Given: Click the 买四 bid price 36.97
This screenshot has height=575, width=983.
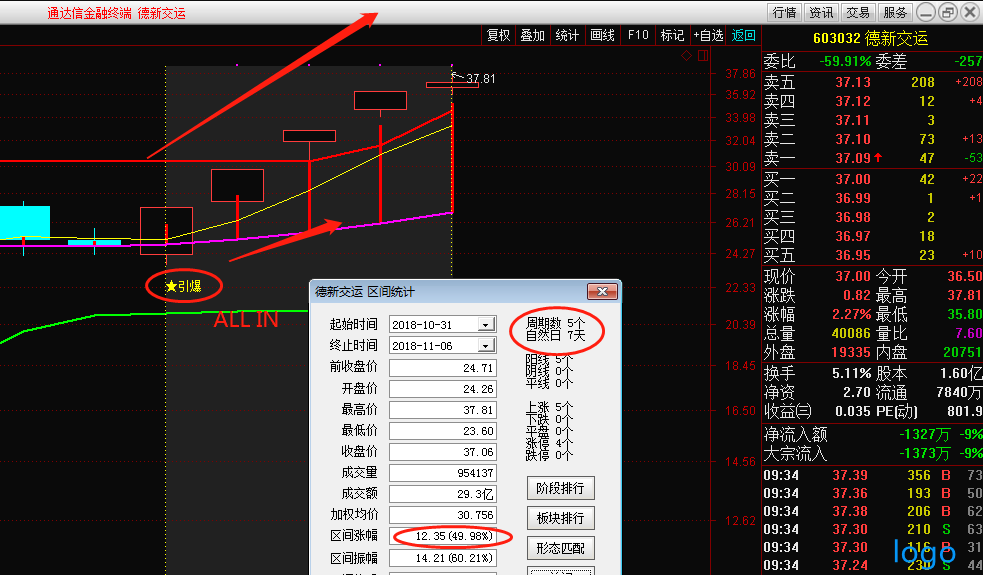Looking at the screenshot, I should click(853, 236).
